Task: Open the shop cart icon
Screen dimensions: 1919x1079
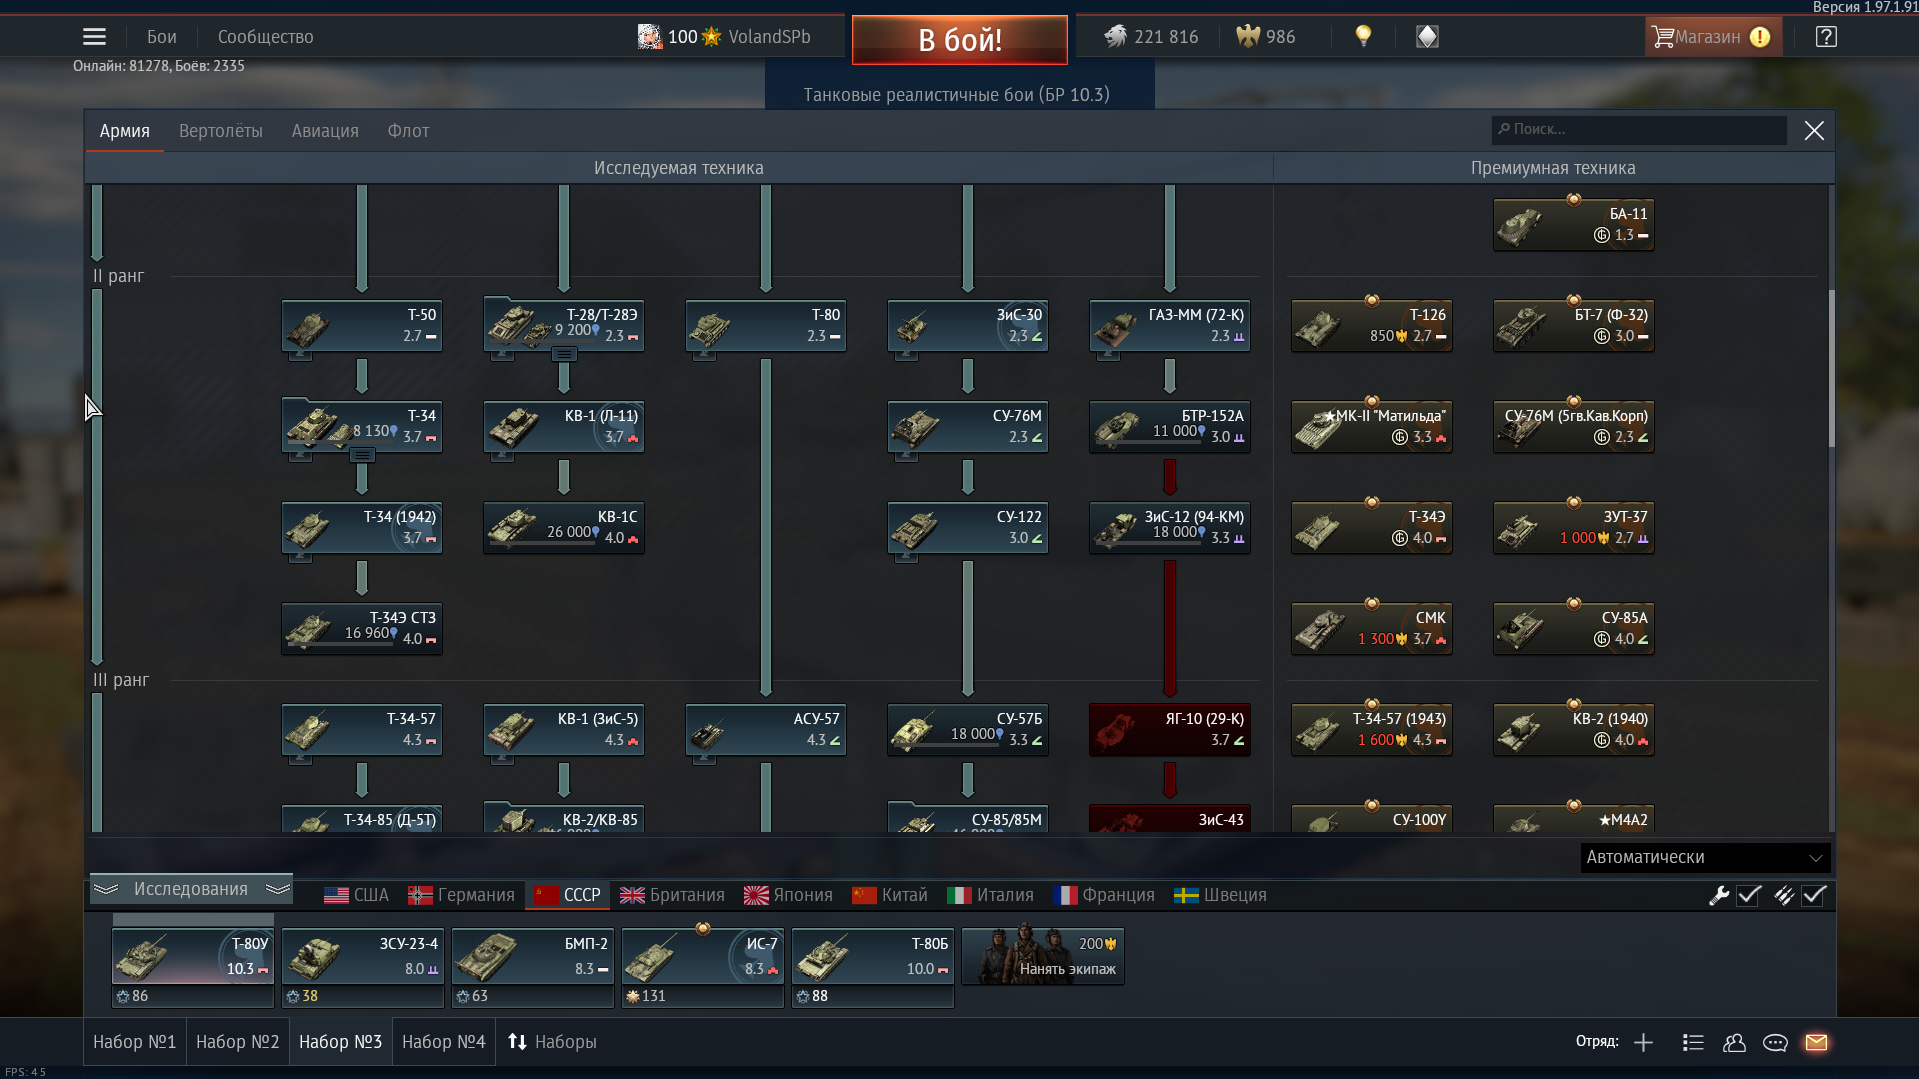Action: [1663, 37]
